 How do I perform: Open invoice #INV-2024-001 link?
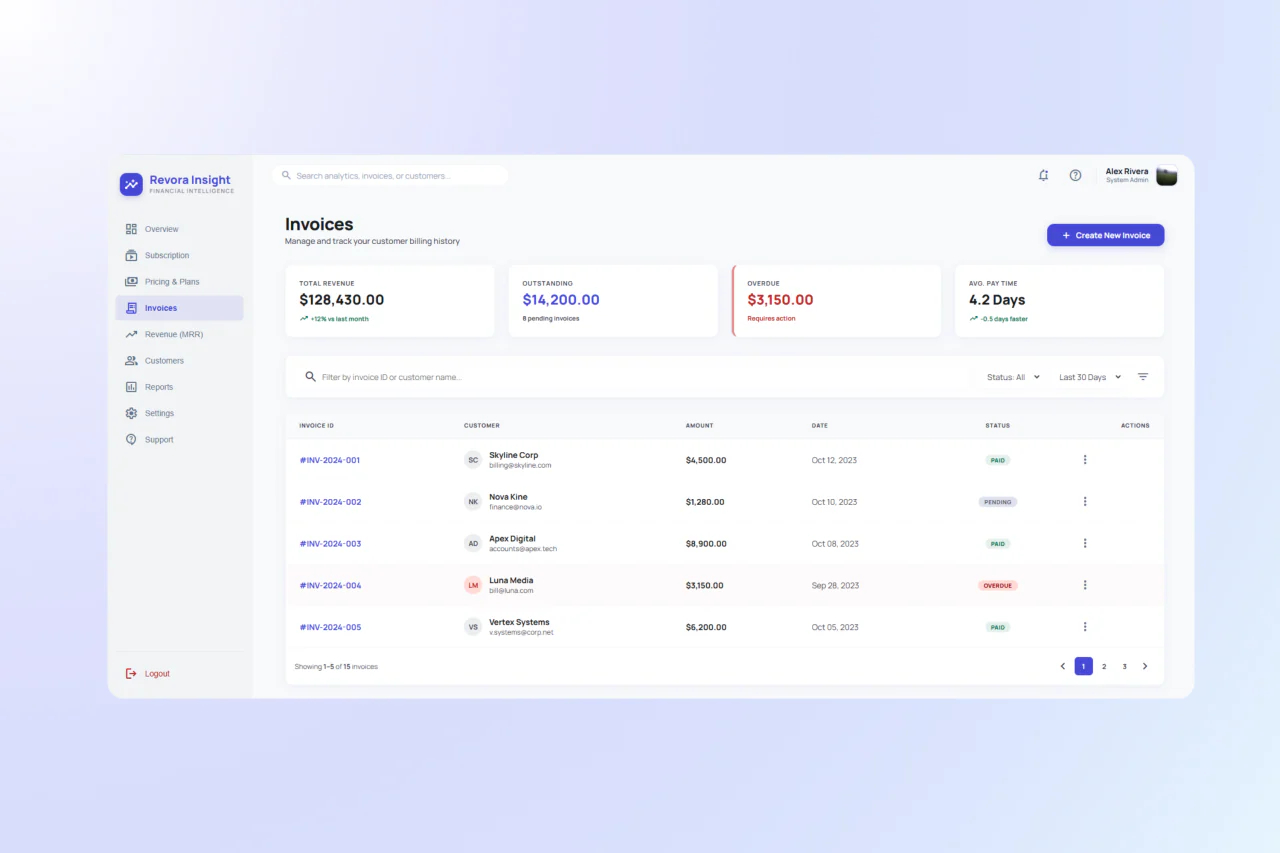(x=330, y=460)
